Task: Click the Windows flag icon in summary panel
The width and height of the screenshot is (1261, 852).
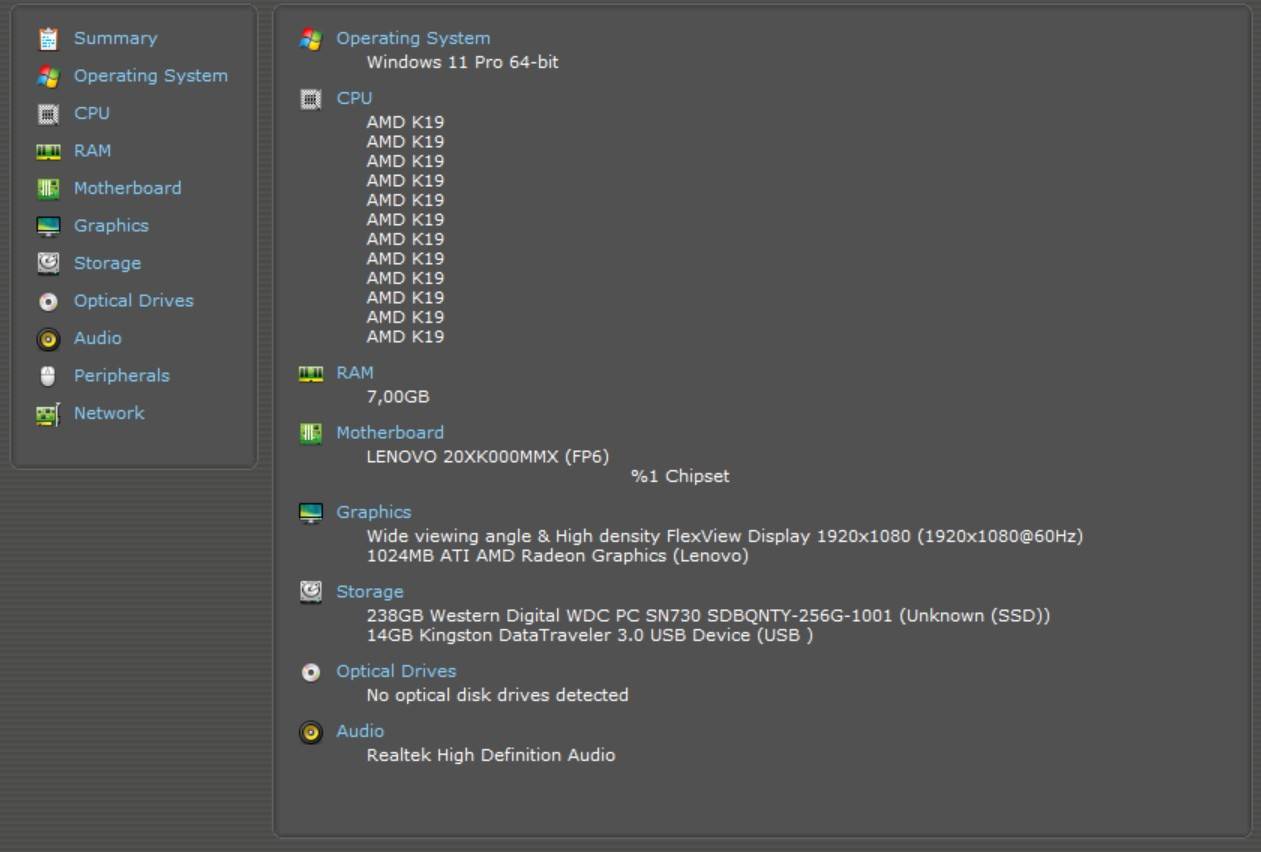Action: (311, 39)
